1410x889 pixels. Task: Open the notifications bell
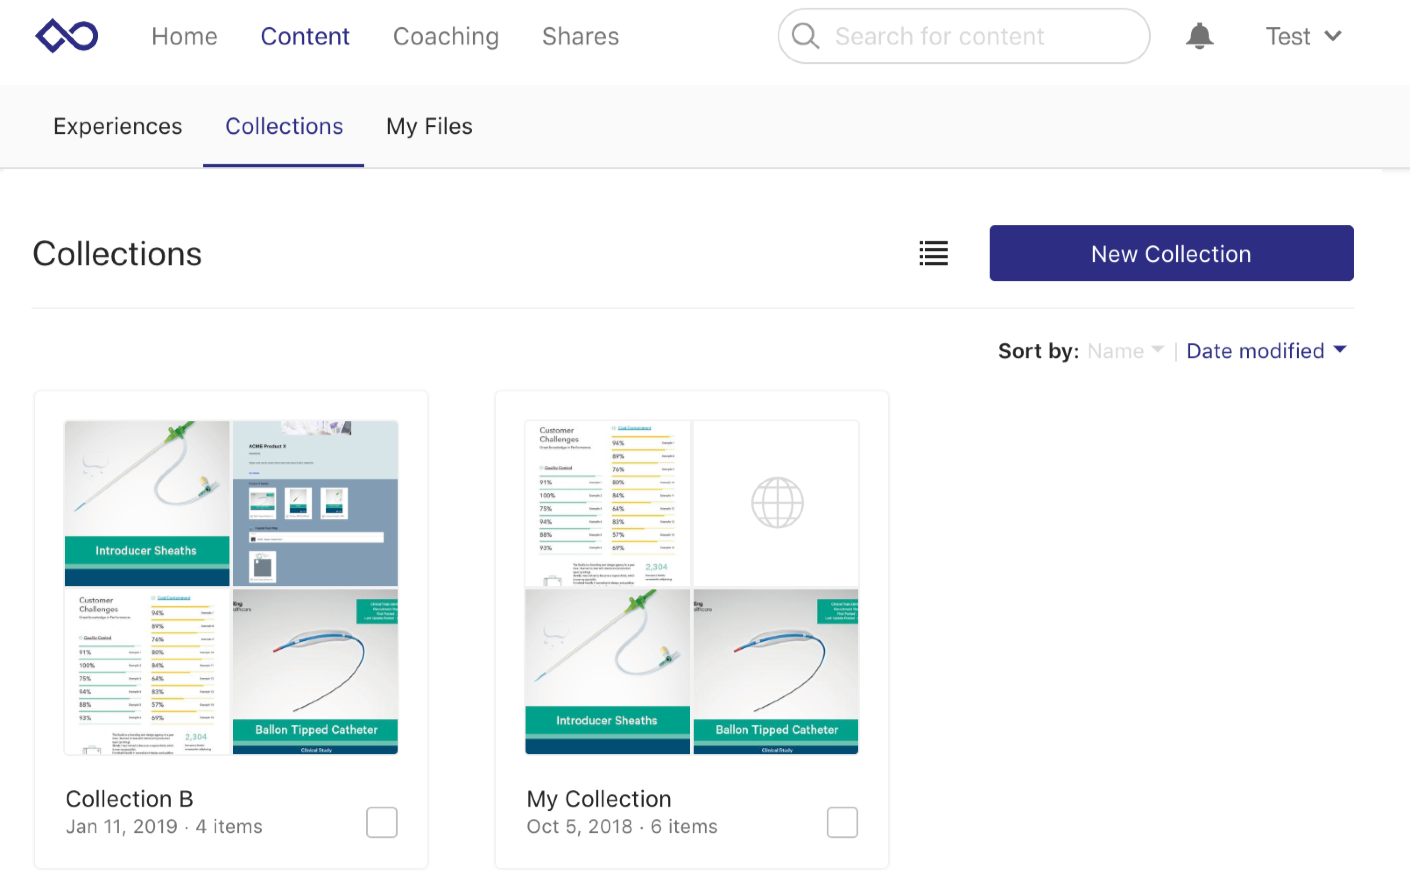[x=1199, y=35]
